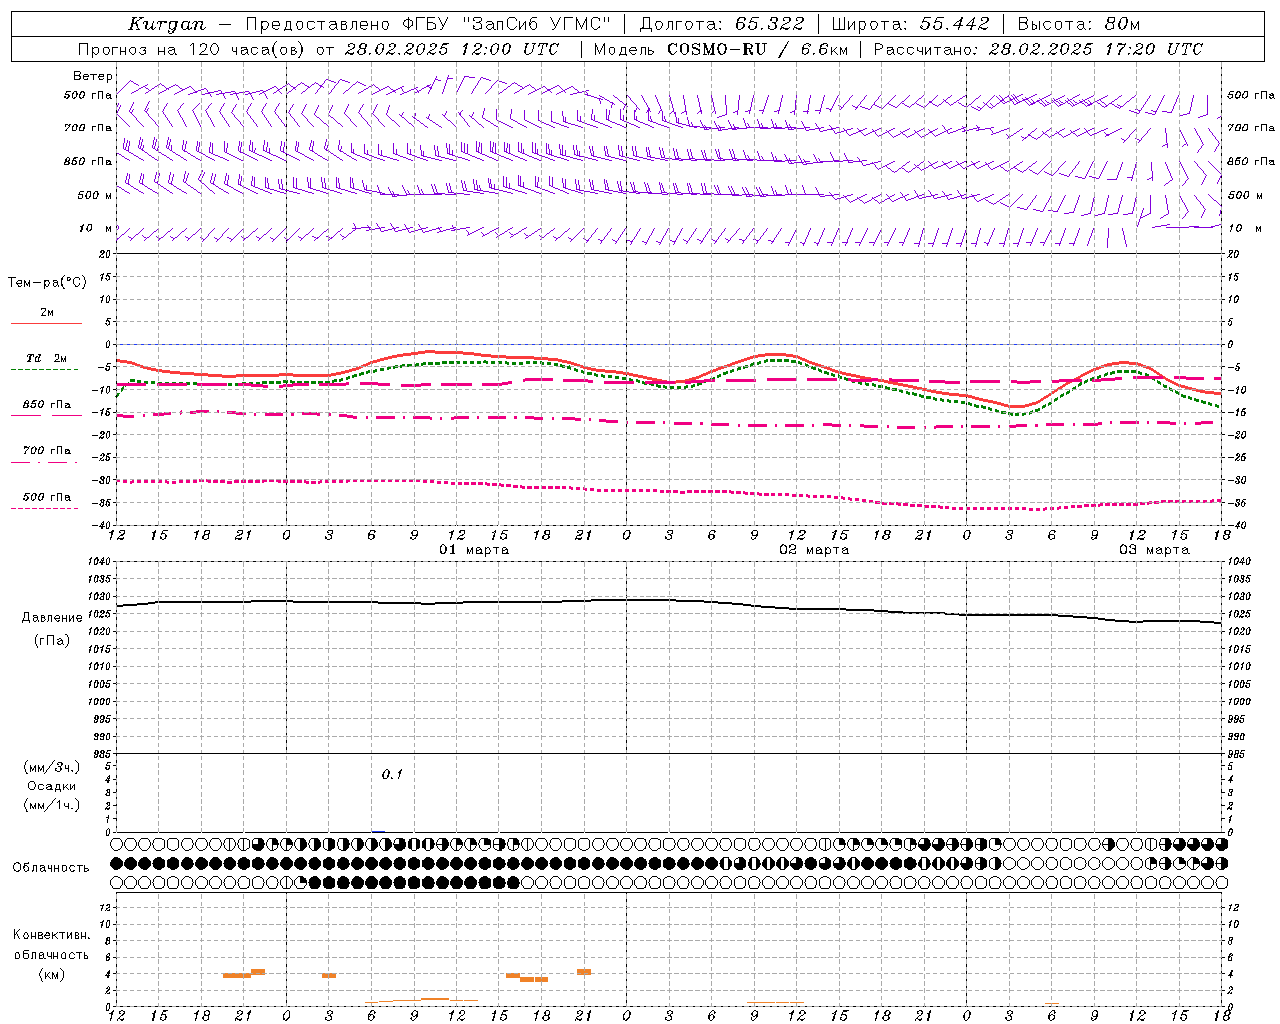Click the "03 марта" date label
This screenshot has height=1024, width=1280.
1154,550
